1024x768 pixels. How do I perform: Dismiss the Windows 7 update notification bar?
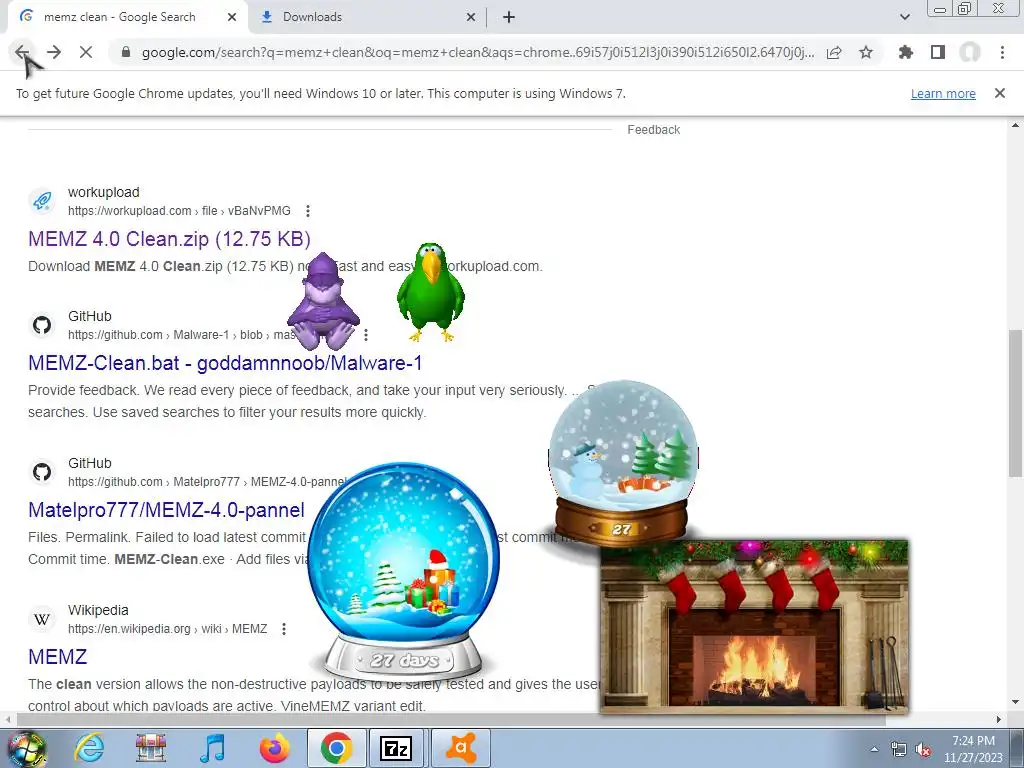[1000, 93]
